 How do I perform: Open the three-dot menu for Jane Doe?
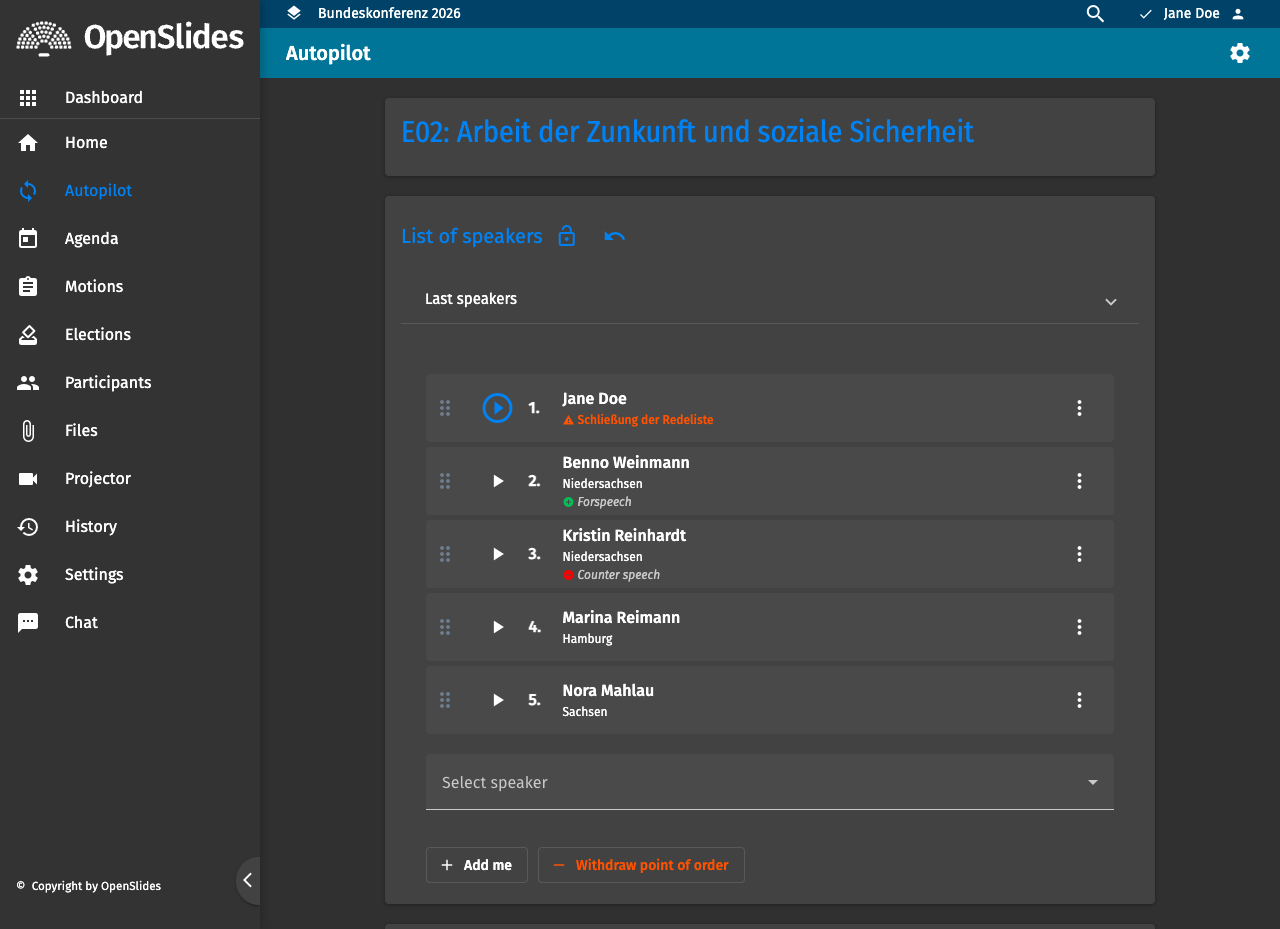click(1079, 408)
